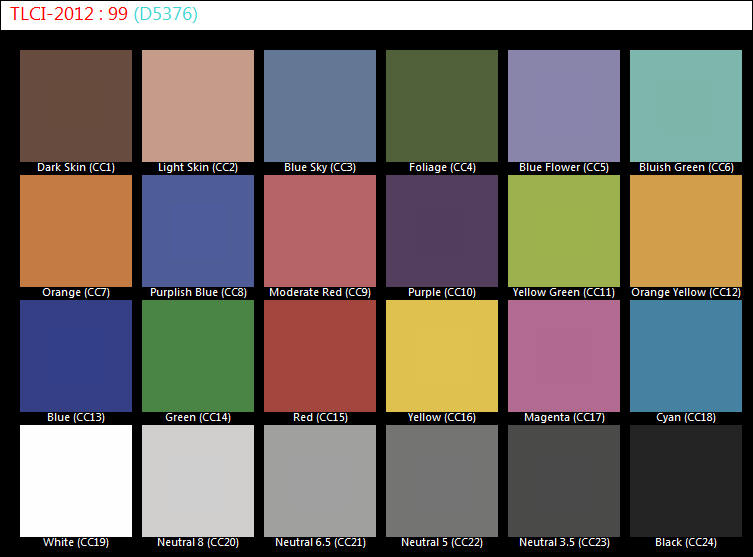Select the Magenta (CC17) patch
753x557 pixels.
[564, 356]
